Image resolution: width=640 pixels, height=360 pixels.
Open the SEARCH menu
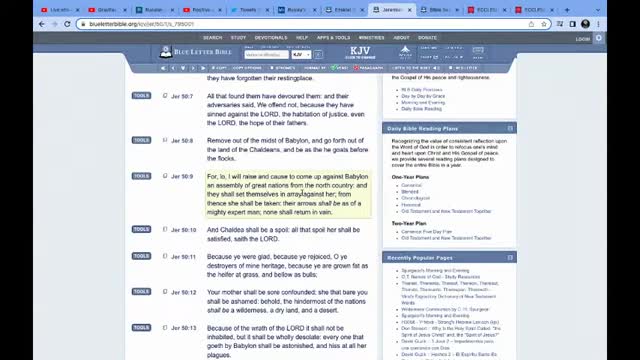click(213, 38)
